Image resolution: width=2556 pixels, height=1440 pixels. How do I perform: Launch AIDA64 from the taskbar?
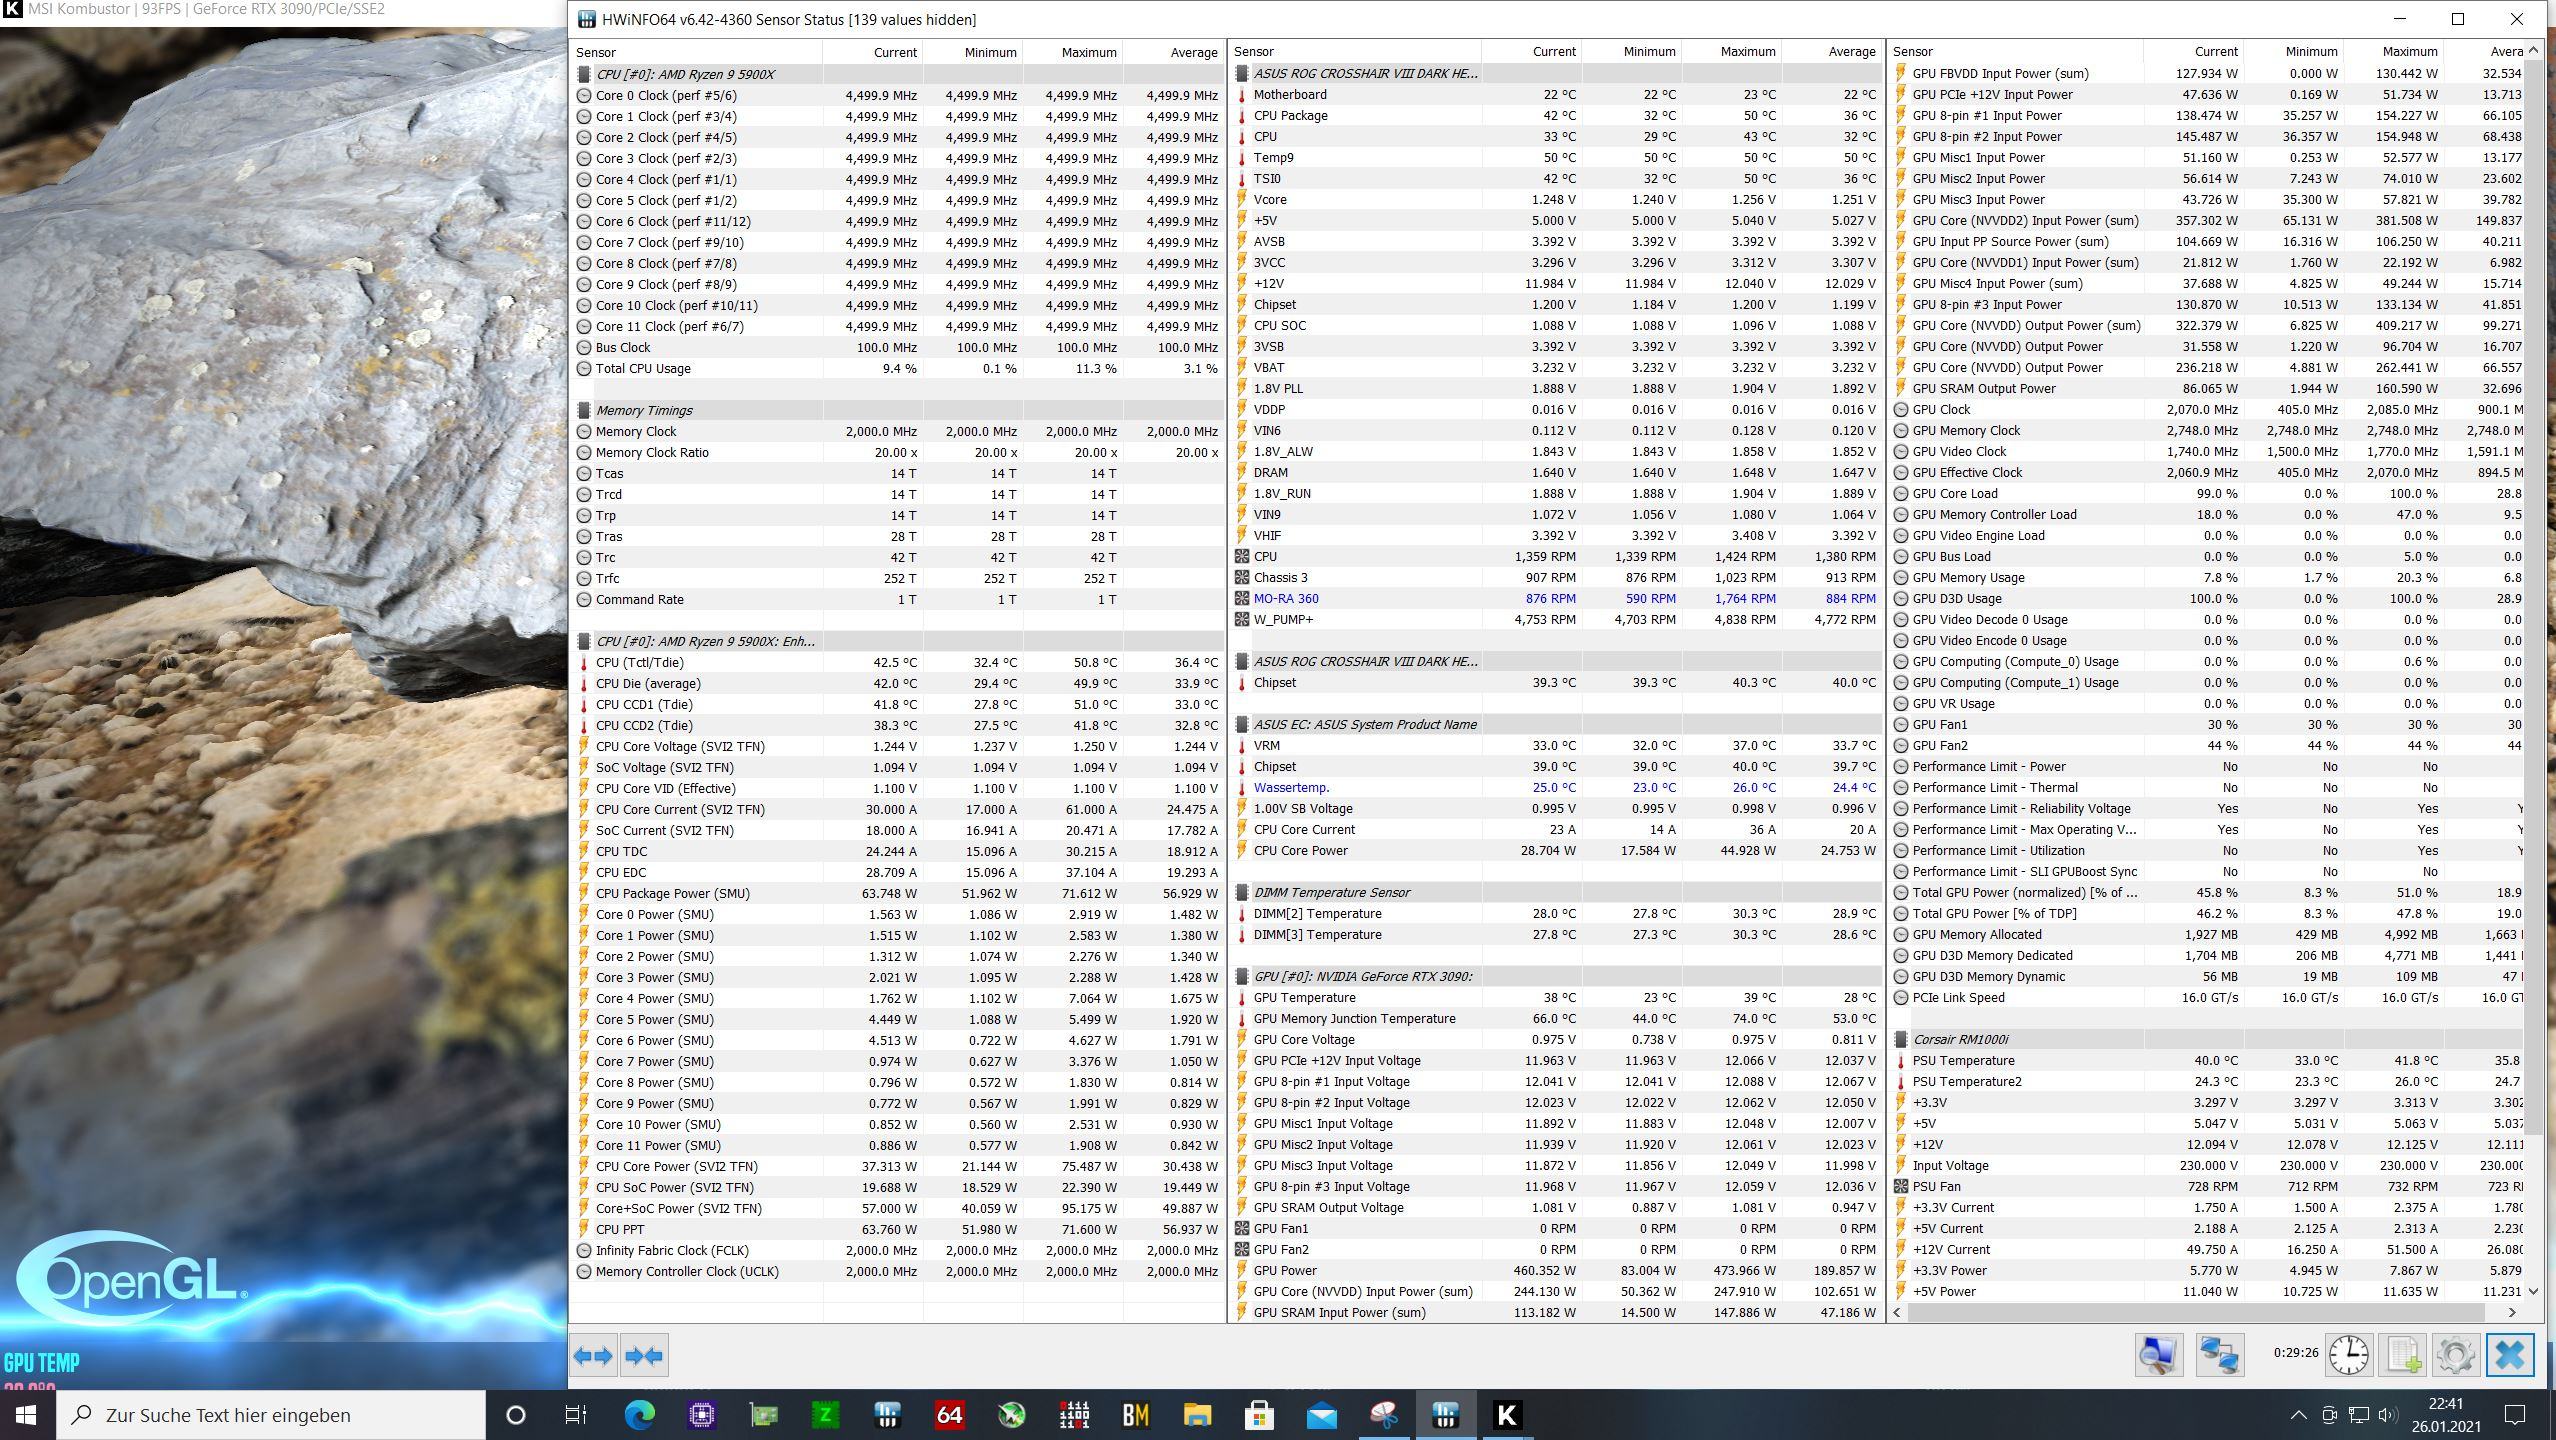(x=949, y=1415)
